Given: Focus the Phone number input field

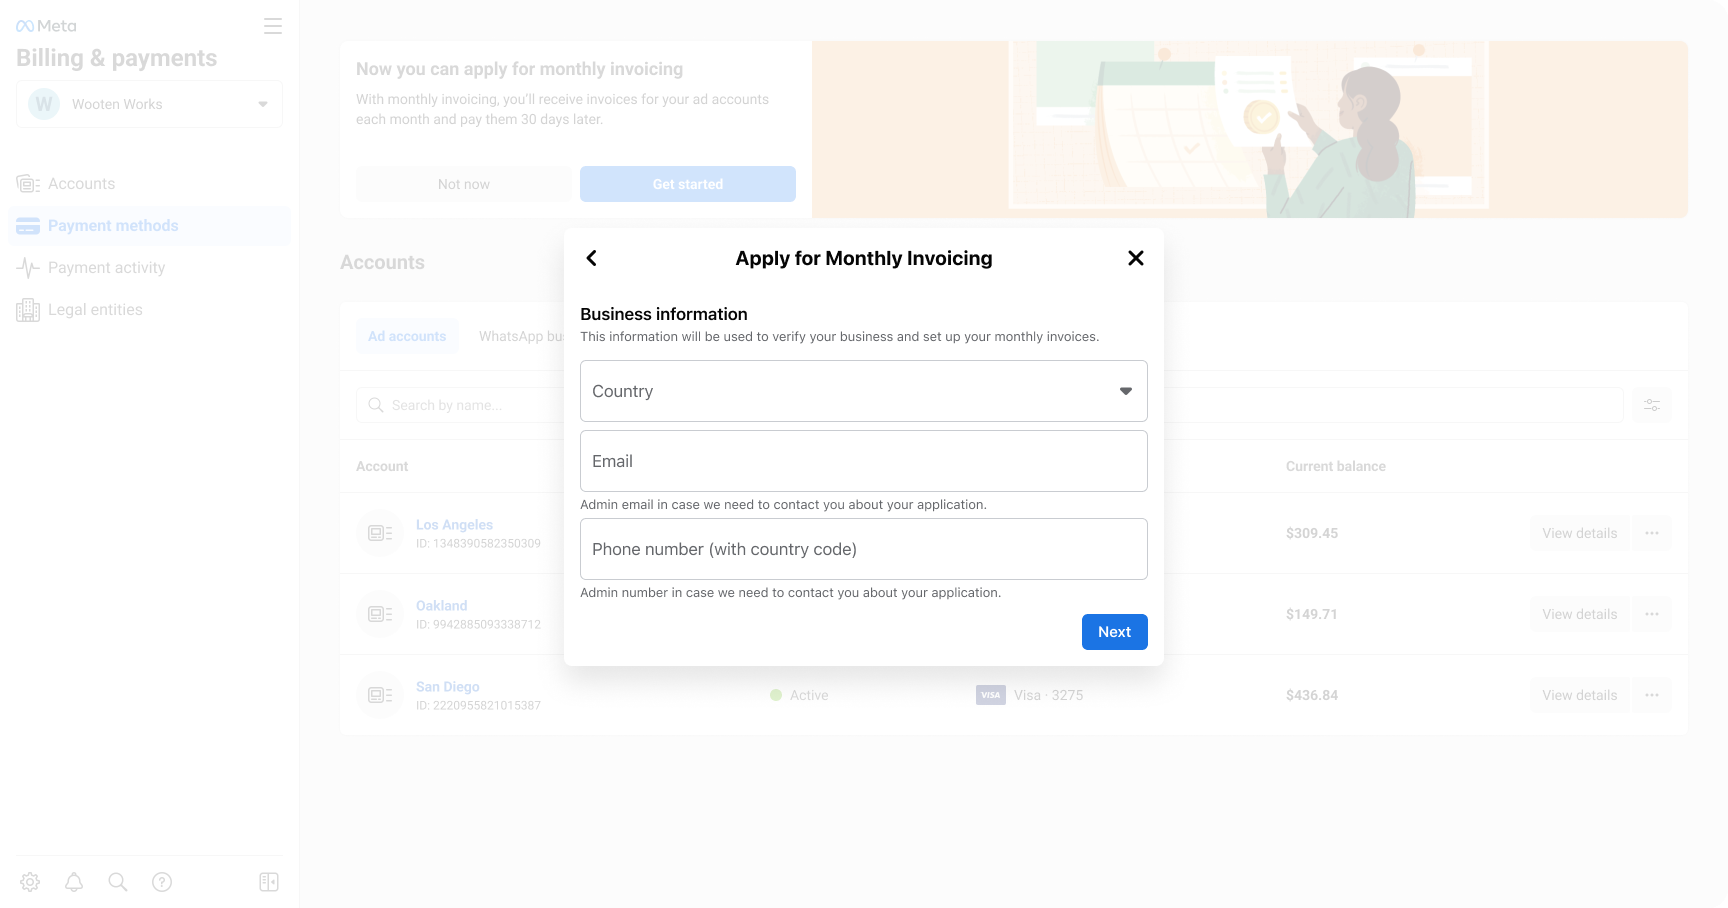Looking at the screenshot, I should click(864, 549).
